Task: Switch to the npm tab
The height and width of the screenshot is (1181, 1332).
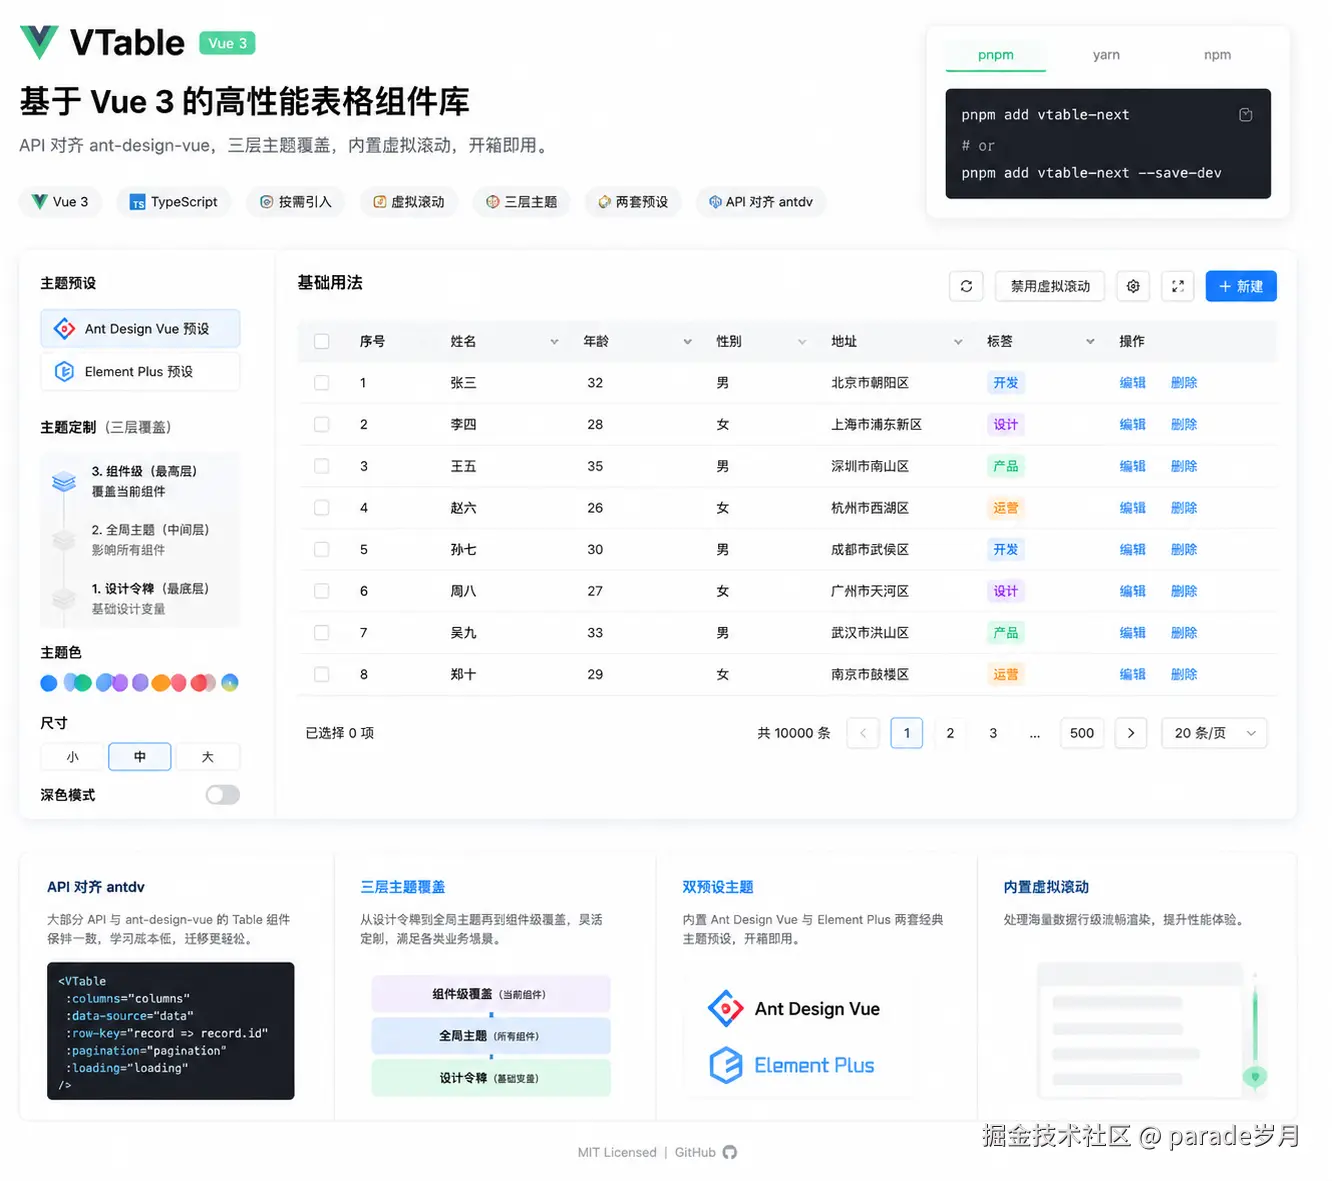Action: tap(1217, 55)
